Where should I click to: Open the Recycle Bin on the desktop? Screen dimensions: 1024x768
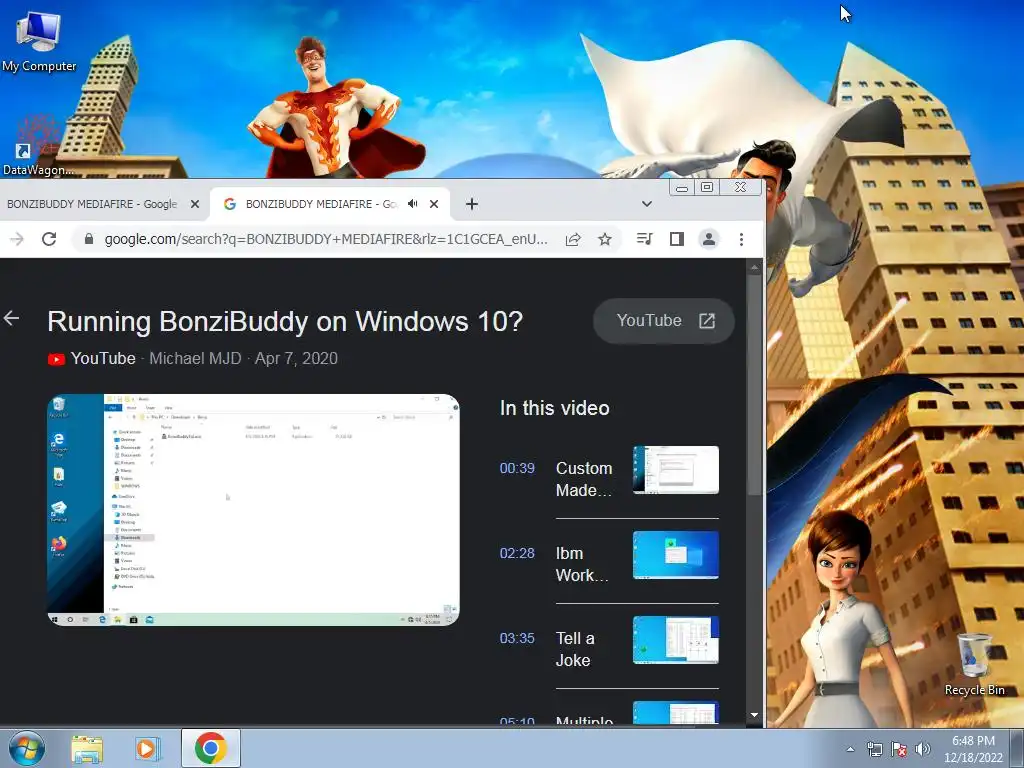click(974, 664)
